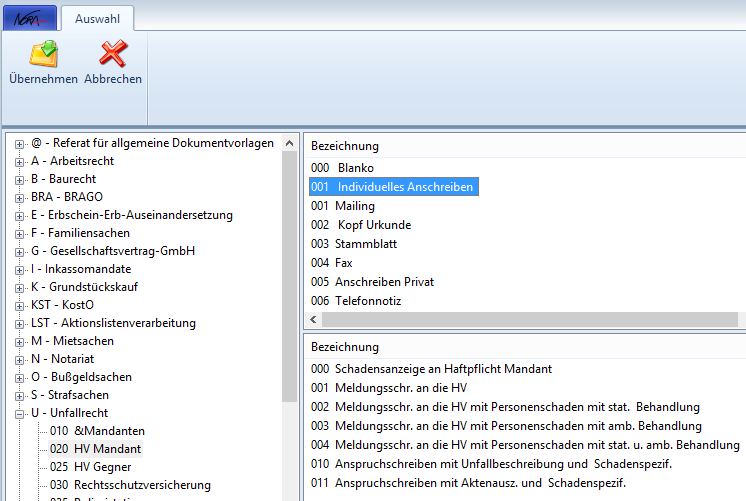Viewport: 746px width, 501px height.
Task: Click the Übernehmen icon button
Action: pos(43,62)
